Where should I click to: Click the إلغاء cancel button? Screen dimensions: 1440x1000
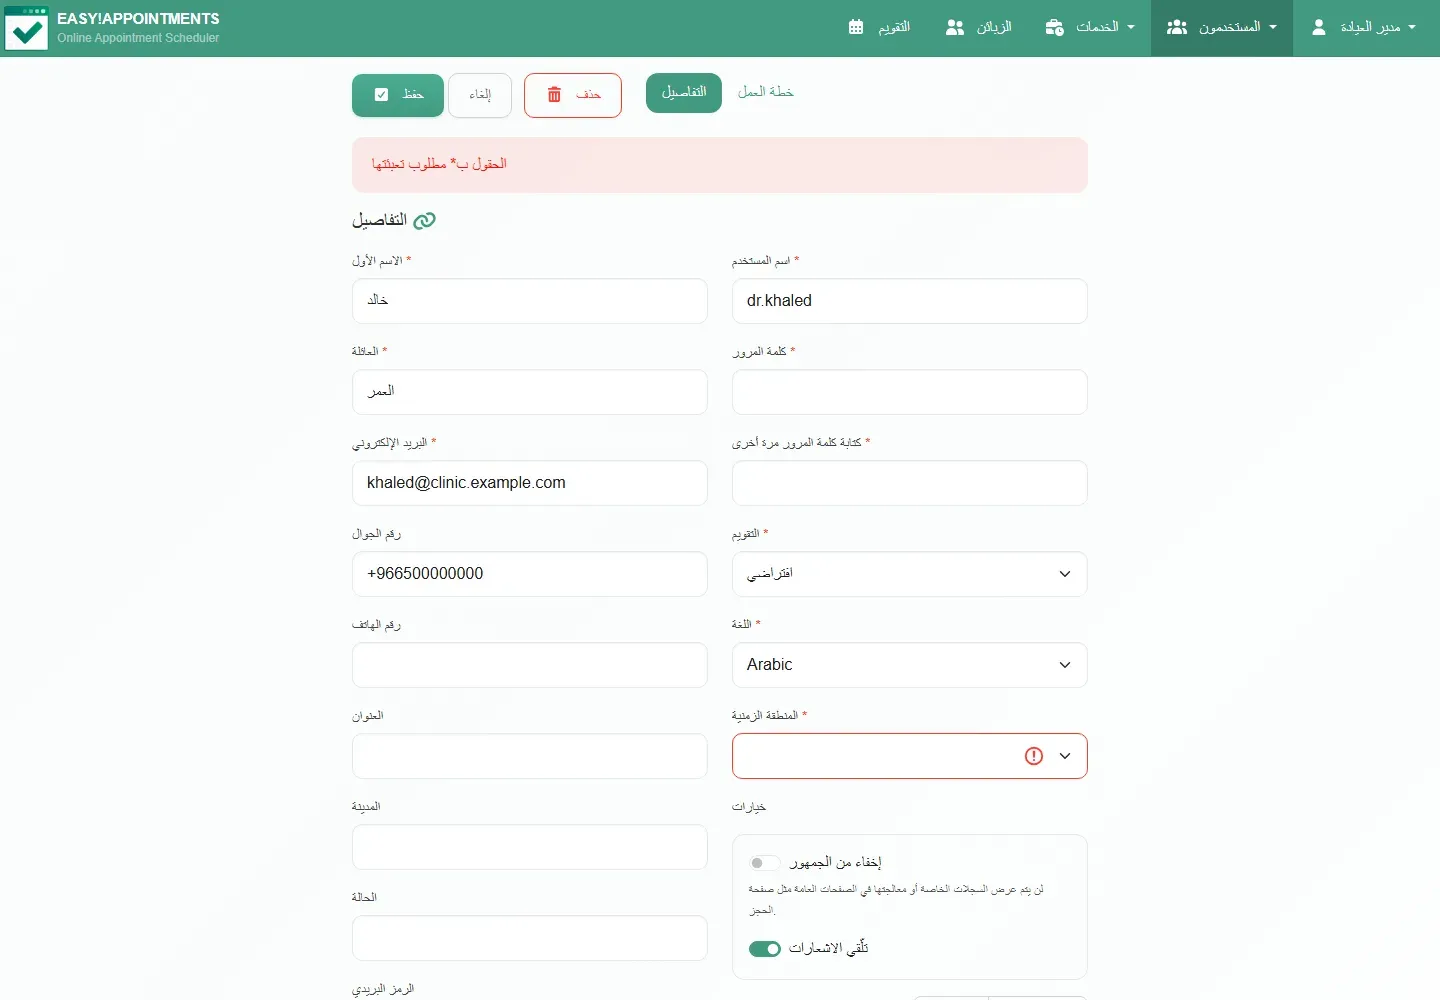pos(480,95)
